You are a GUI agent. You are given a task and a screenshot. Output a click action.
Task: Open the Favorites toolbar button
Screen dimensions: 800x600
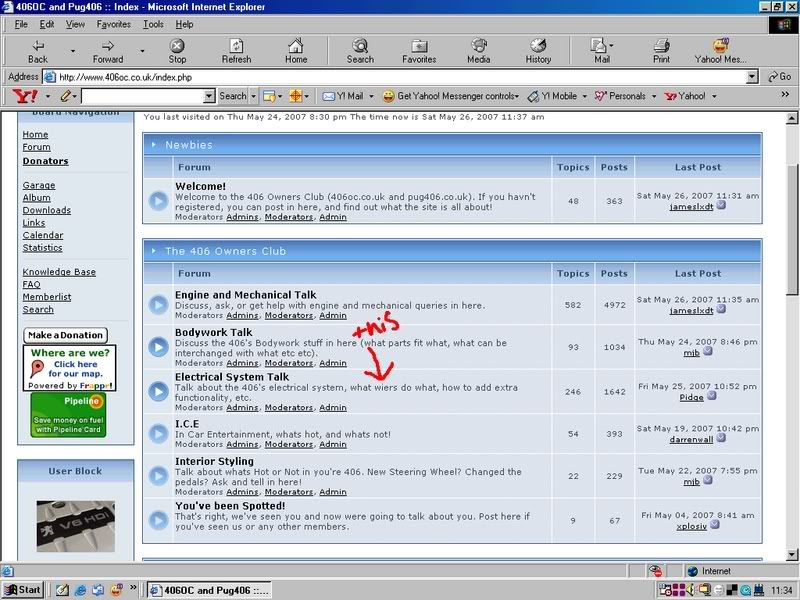click(419, 51)
